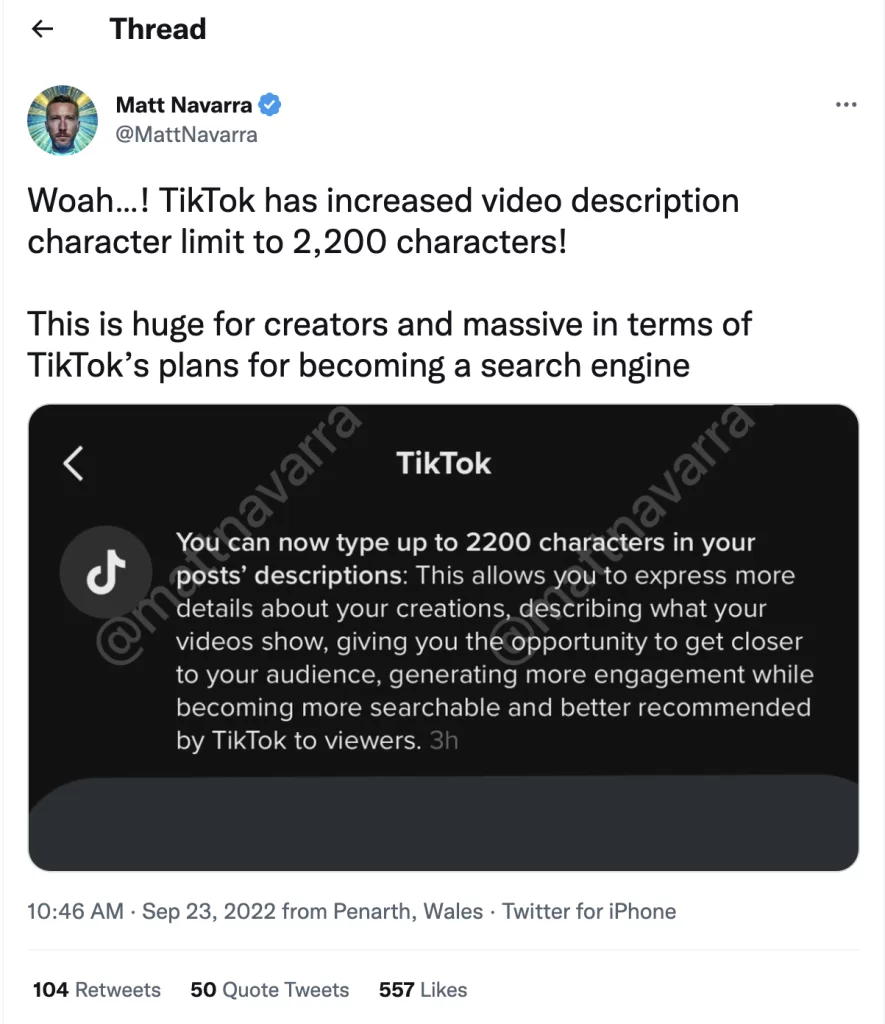
Task: View the 104 Retweets list
Action: coord(97,989)
